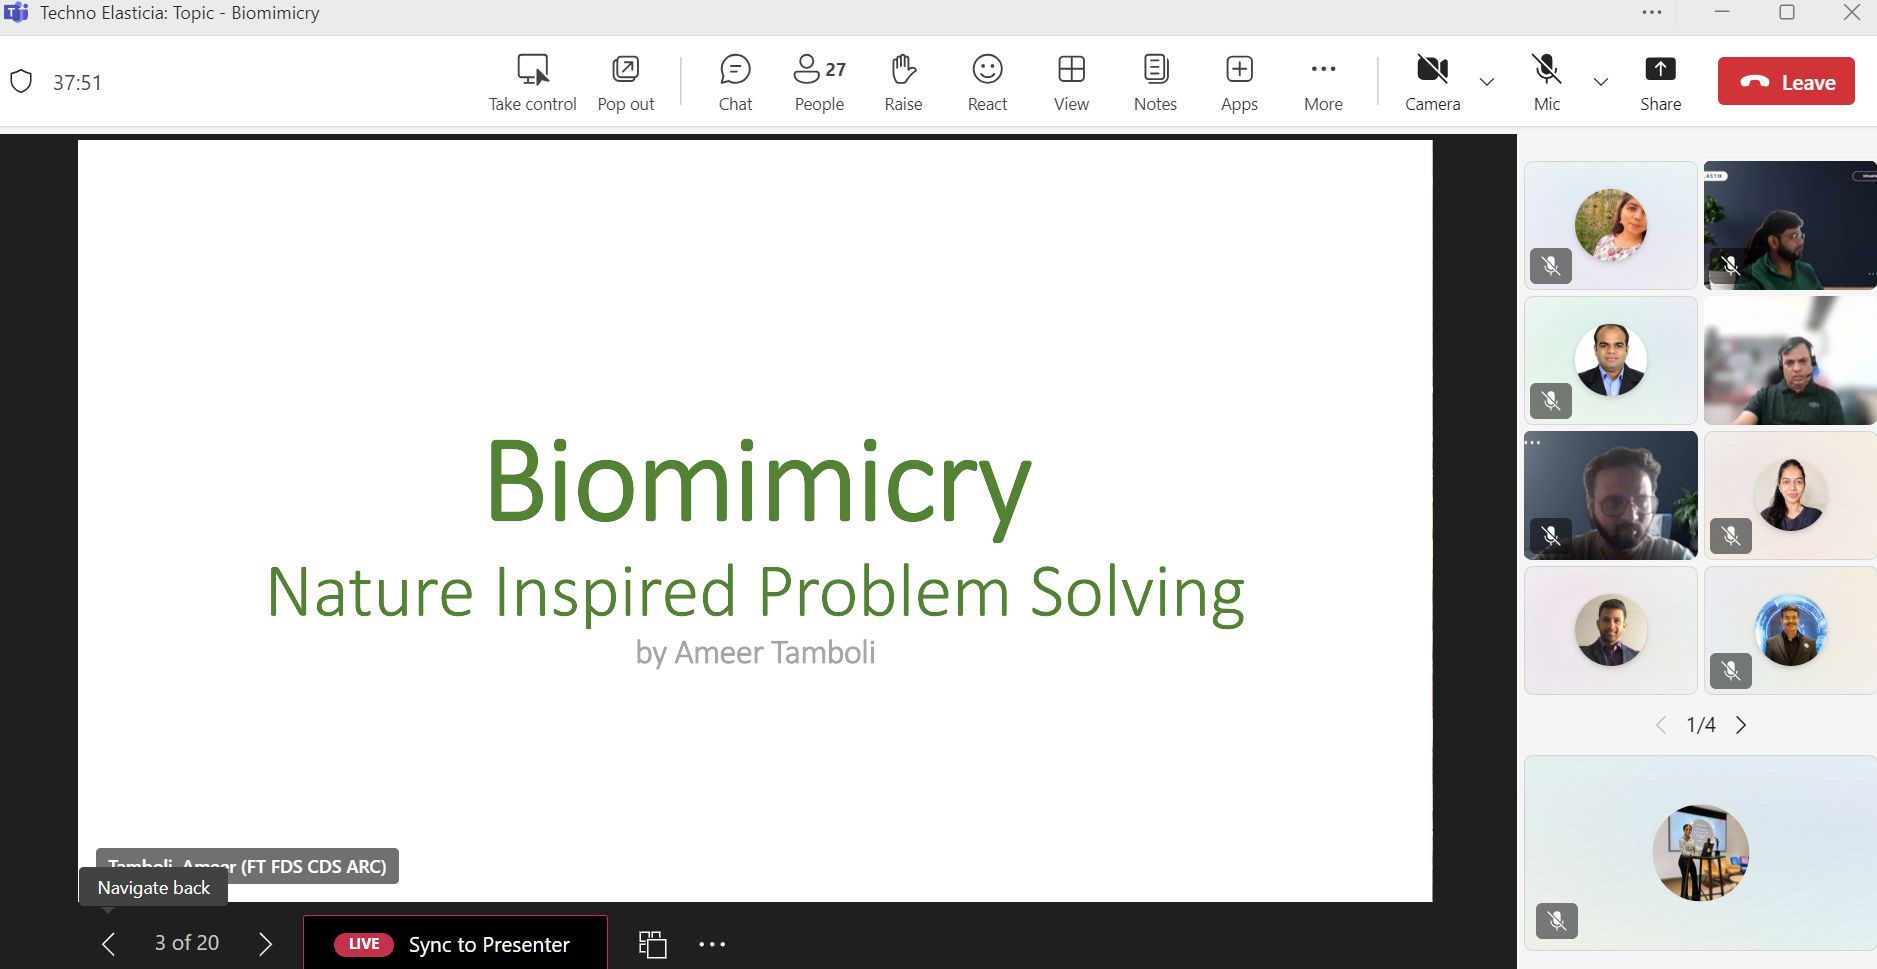
Task: Pop out the shared content
Action: click(626, 82)
